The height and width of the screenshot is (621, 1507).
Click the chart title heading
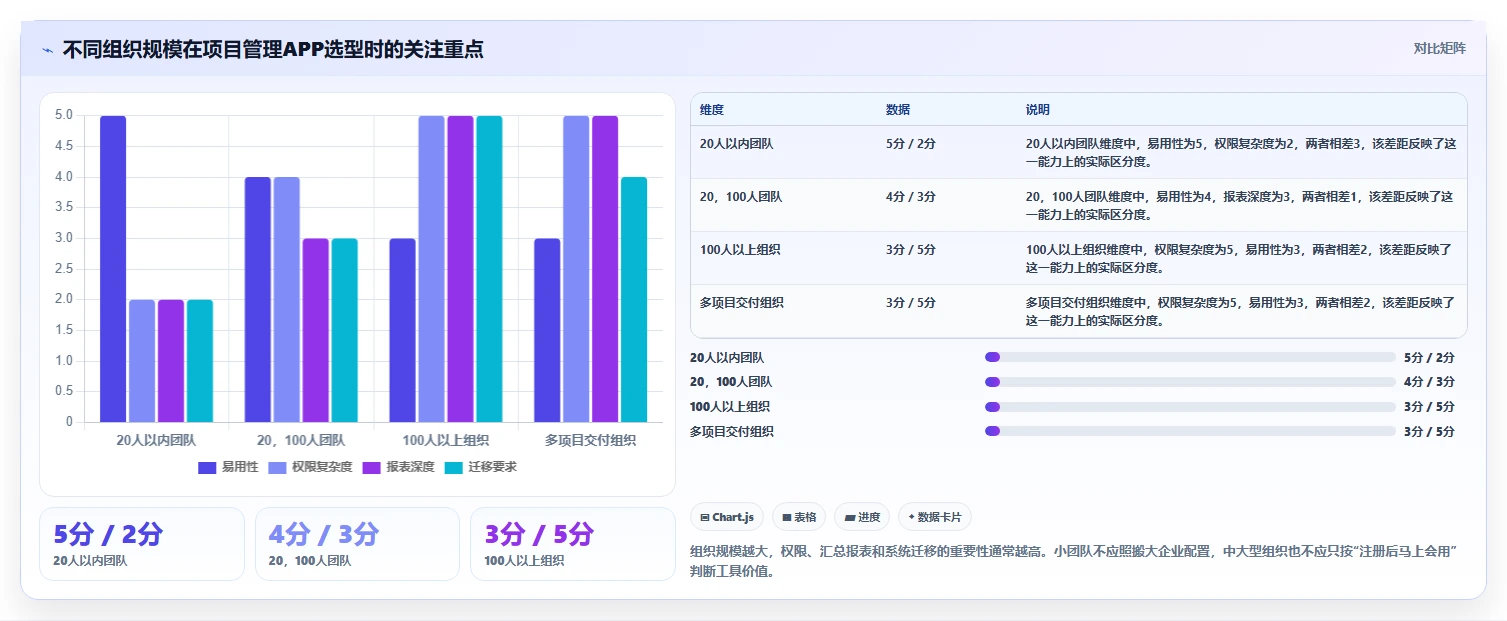pyautogui.click(x=273, y=49)
